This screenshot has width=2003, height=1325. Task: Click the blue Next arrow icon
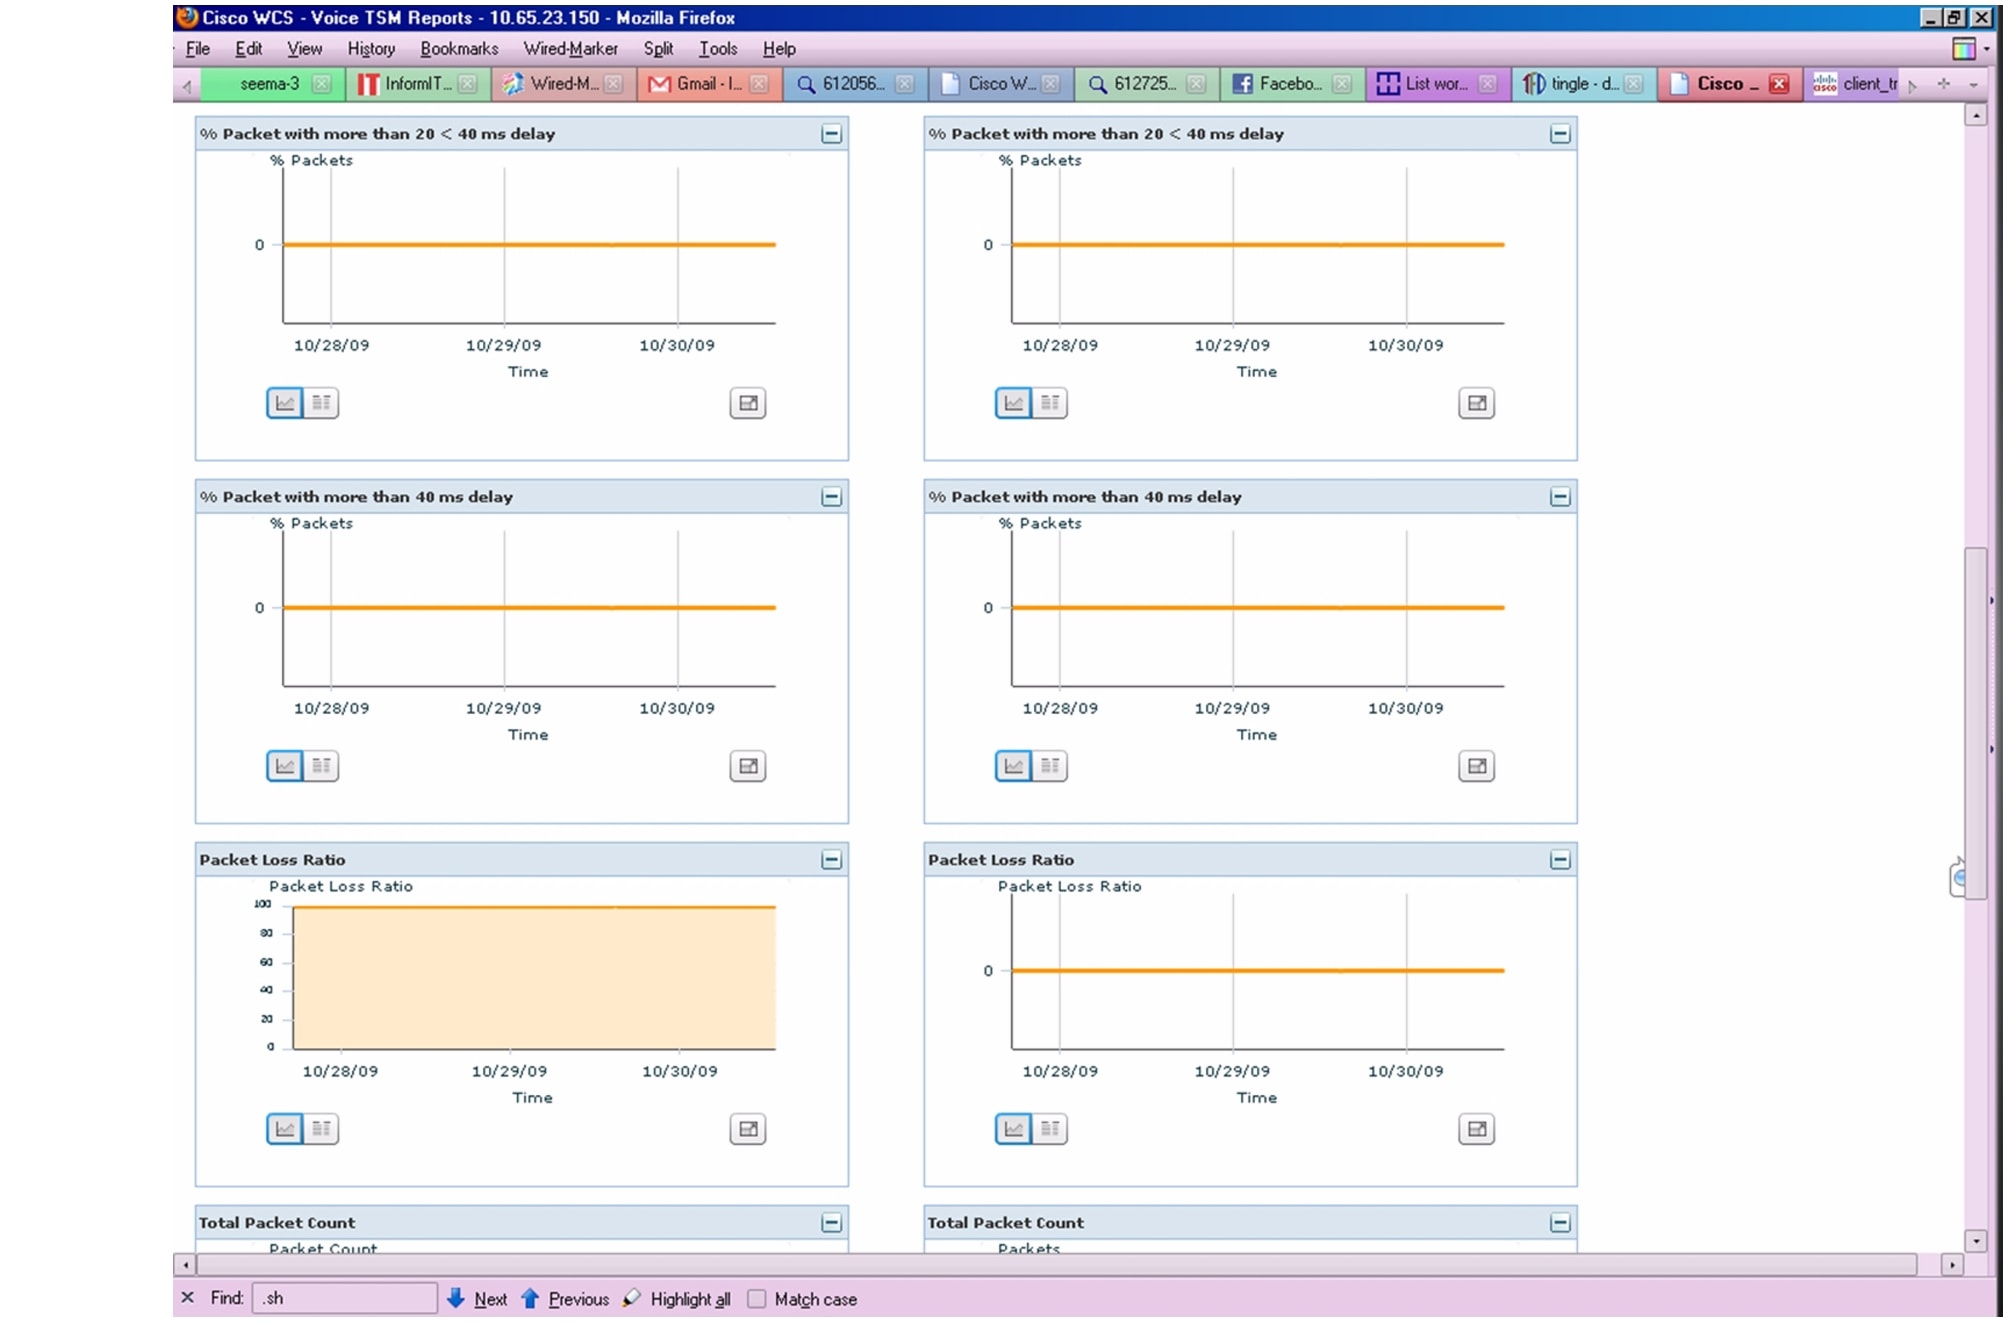[457, 1297]
